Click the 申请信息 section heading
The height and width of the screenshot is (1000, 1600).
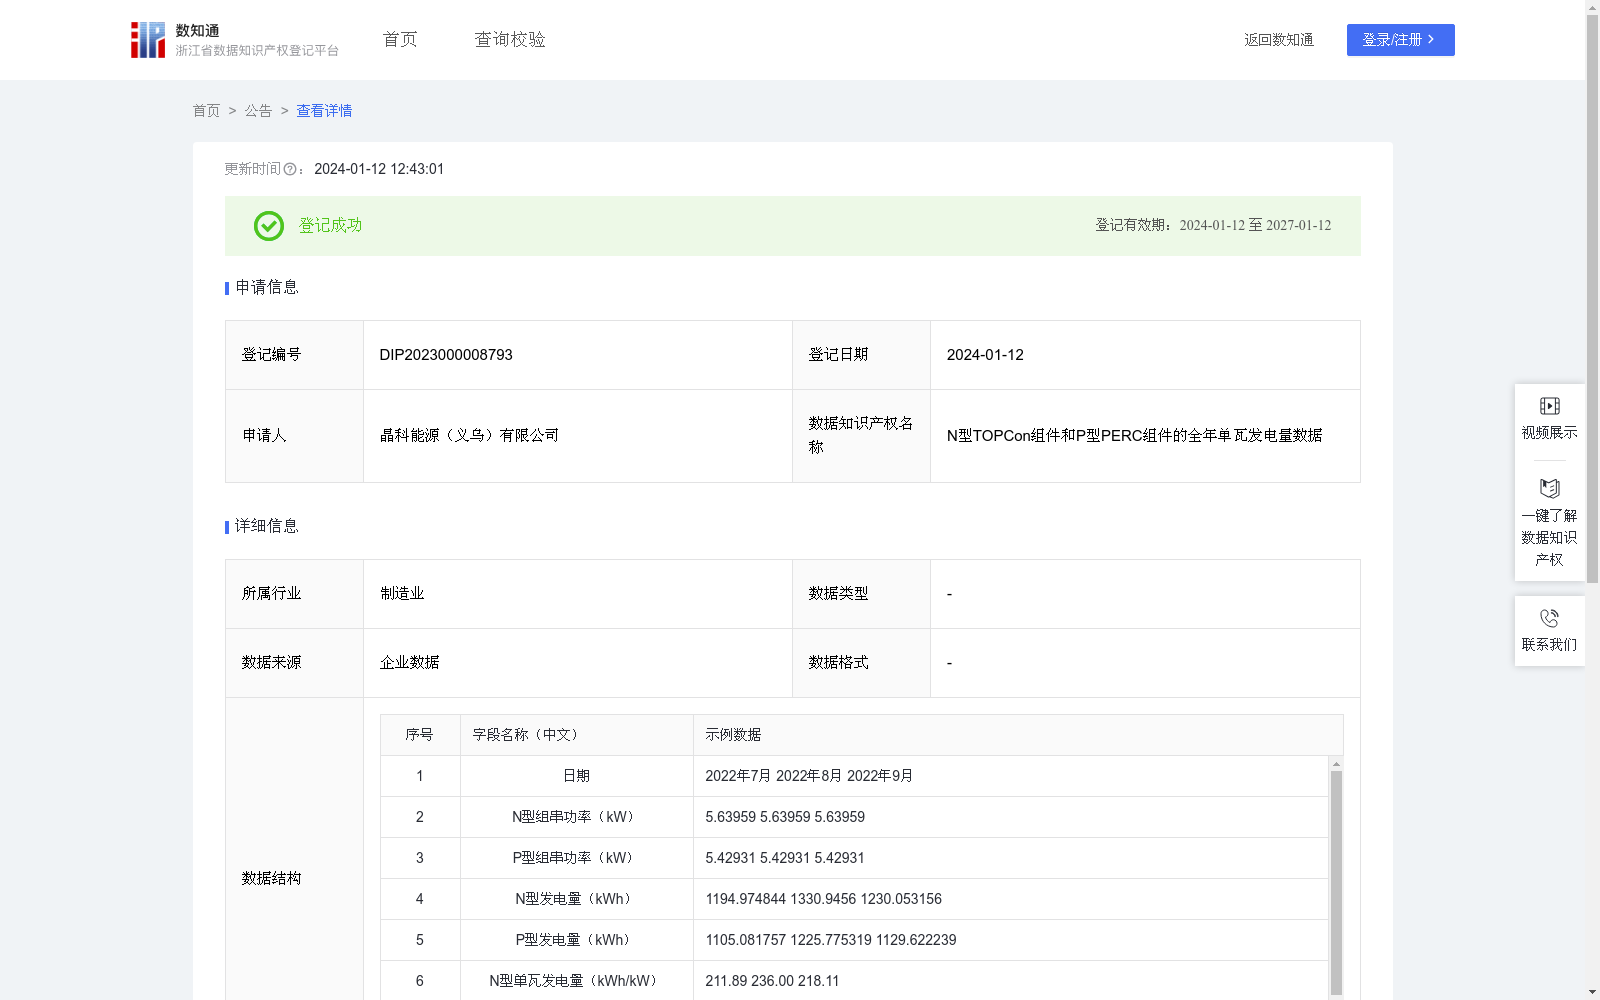pos(267,288)
